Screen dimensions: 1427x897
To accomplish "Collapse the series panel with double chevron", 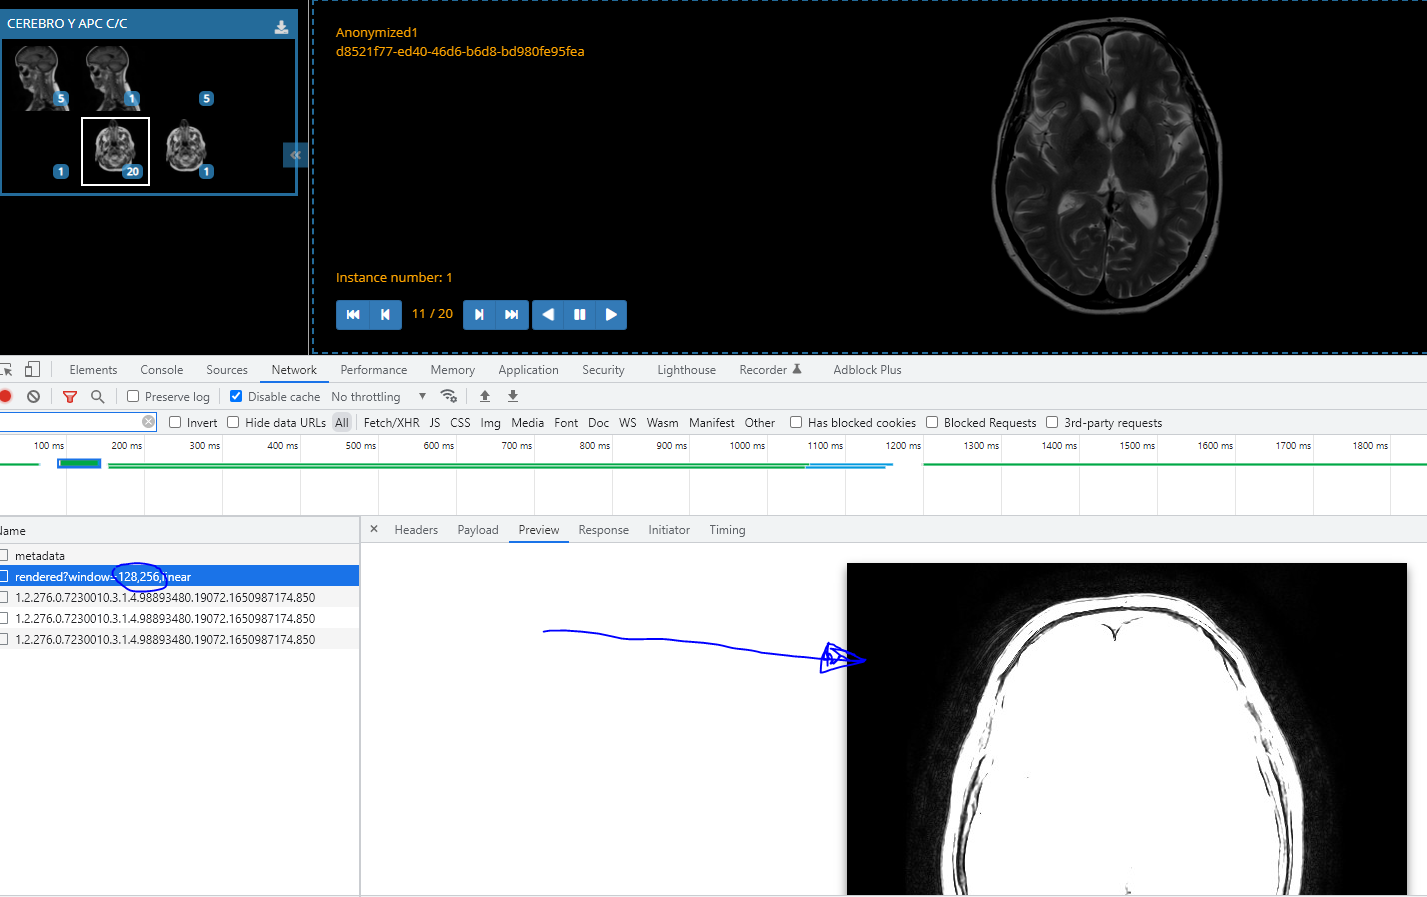I will (295, 155).
